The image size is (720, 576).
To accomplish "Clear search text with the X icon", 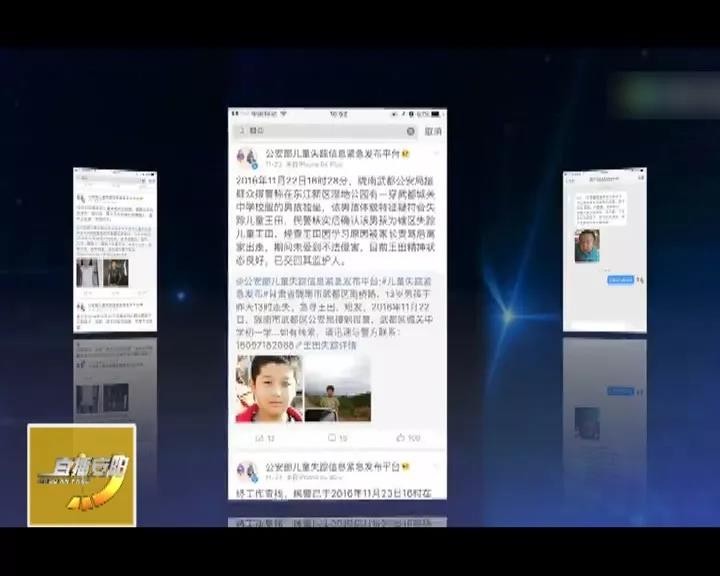I will click(x=410, y=131).
